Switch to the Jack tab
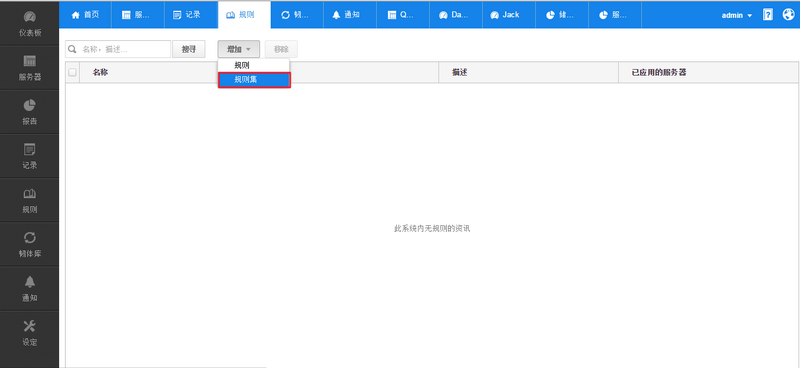 (x=509, y=15)
